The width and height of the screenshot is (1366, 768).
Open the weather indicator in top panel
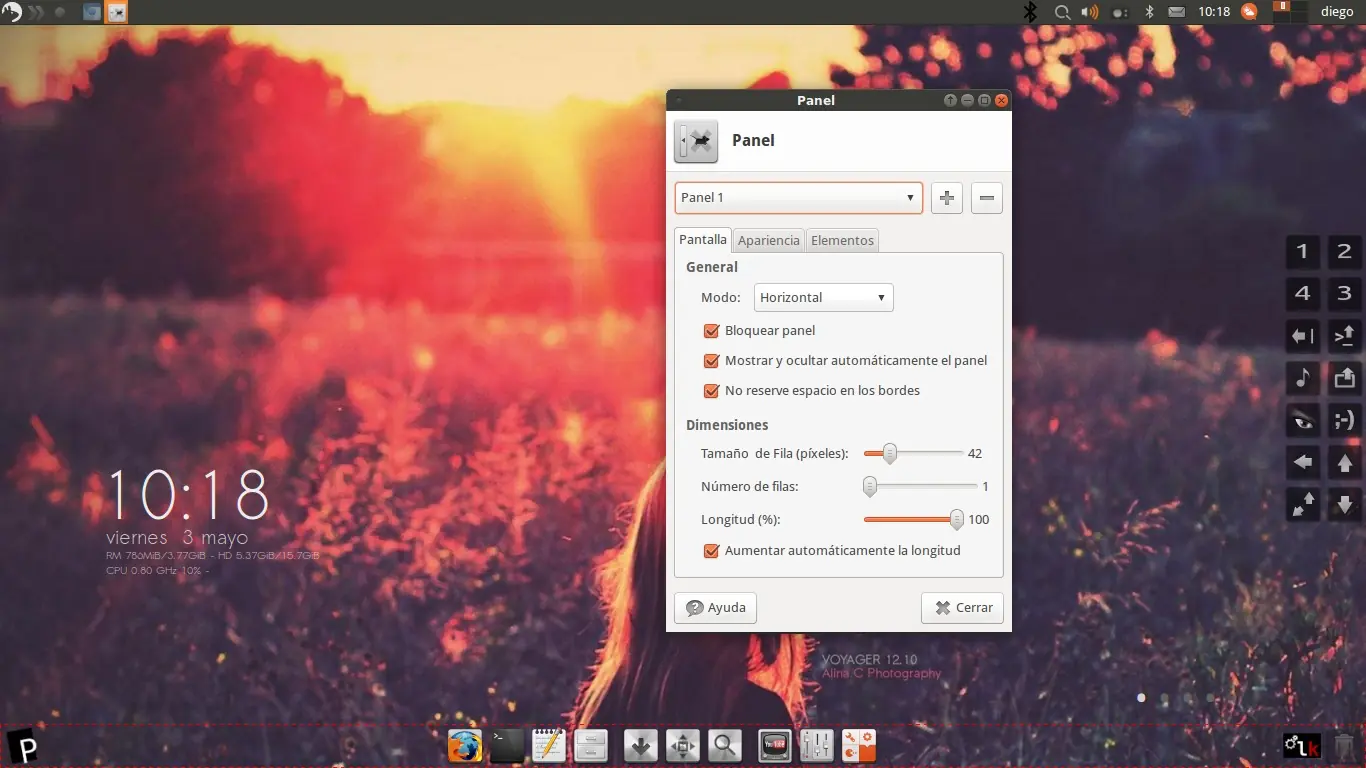pyautogui.click(x=1249, y=12)
